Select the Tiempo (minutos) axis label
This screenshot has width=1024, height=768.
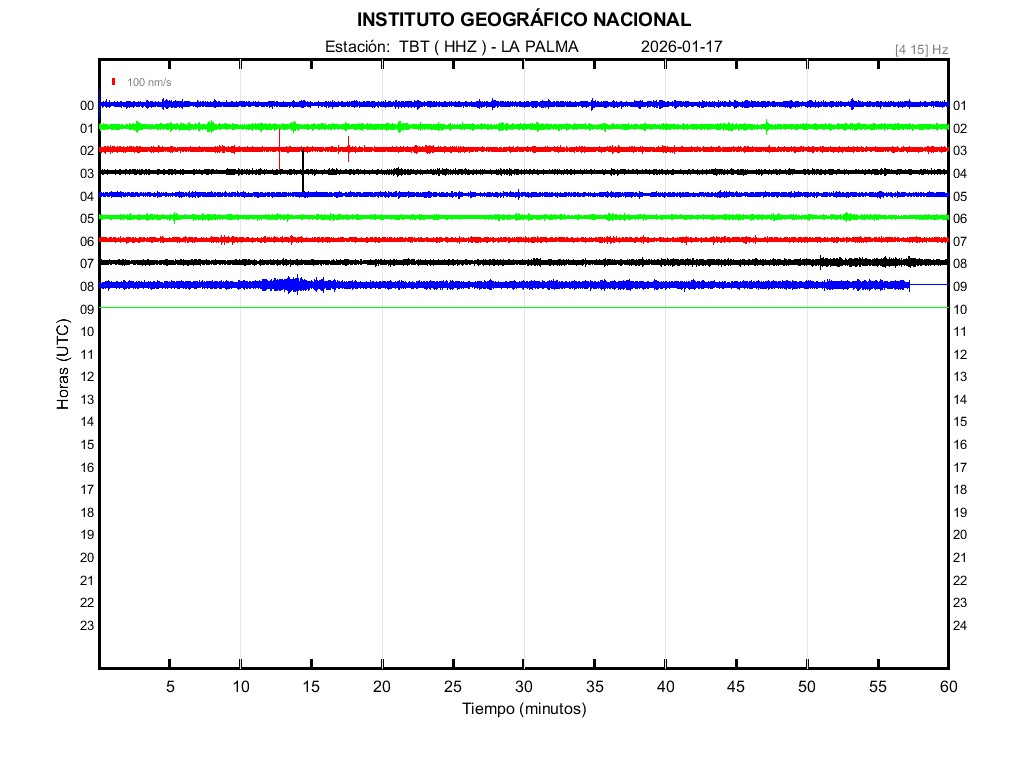click(523, 709)
